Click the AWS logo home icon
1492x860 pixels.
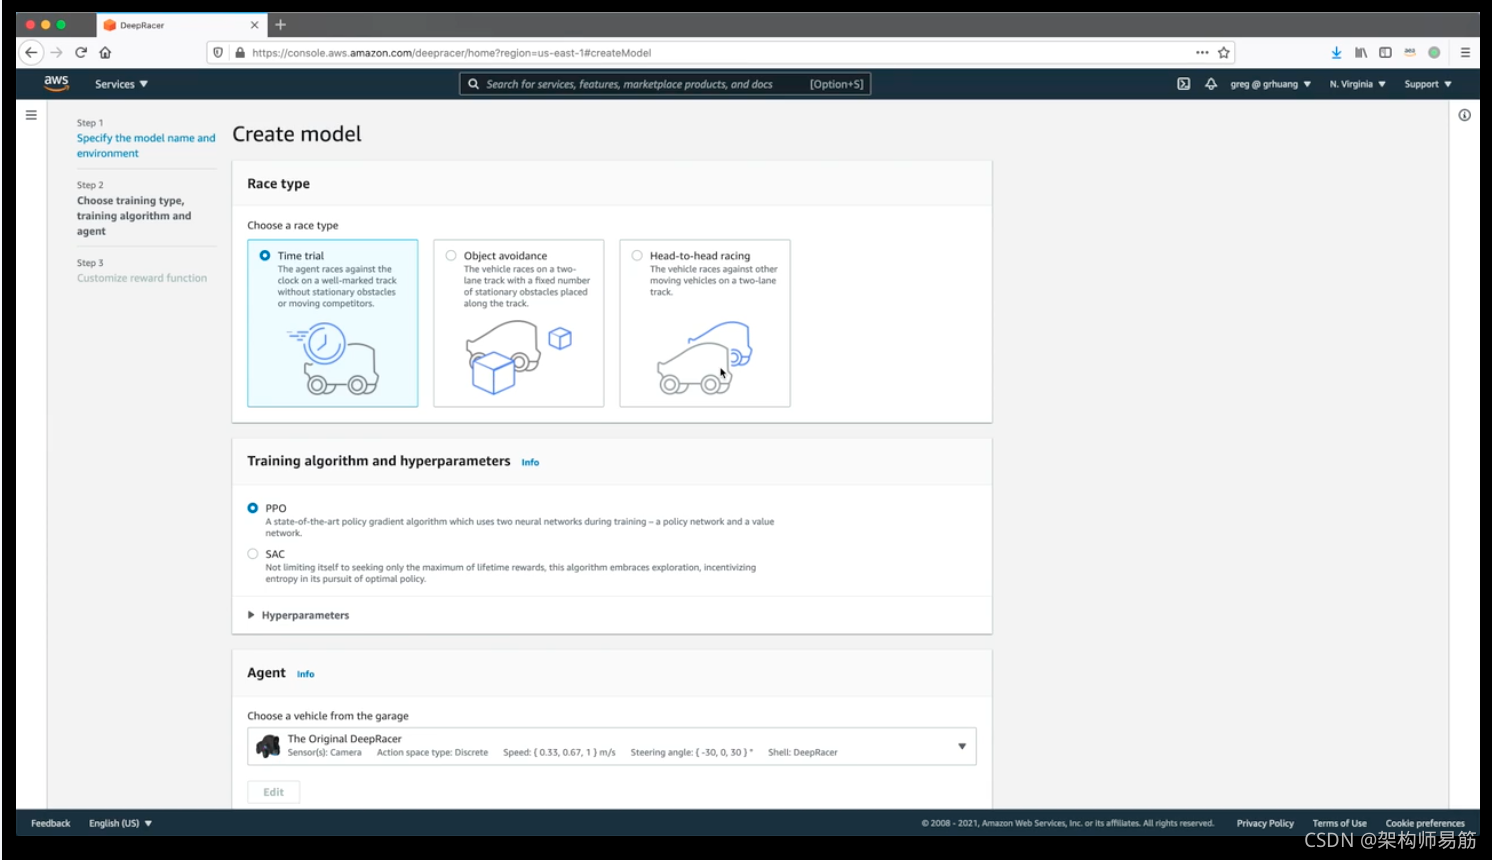click(56, 83)
